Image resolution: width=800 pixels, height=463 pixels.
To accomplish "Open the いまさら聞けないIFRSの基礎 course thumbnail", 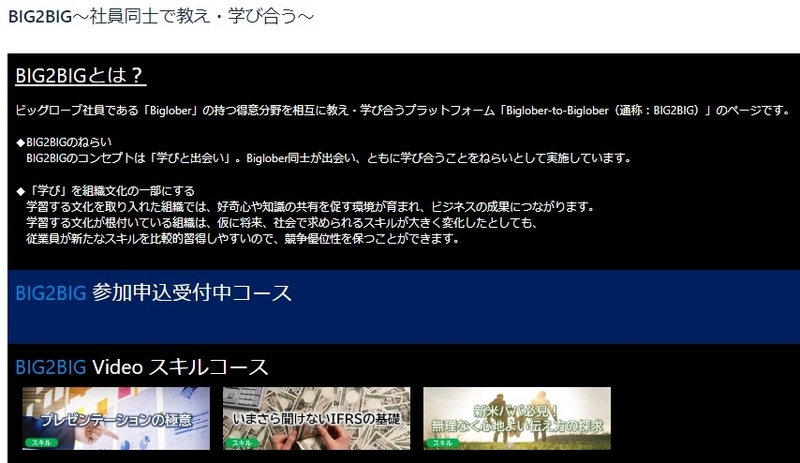I will click(x=316, y=418).
